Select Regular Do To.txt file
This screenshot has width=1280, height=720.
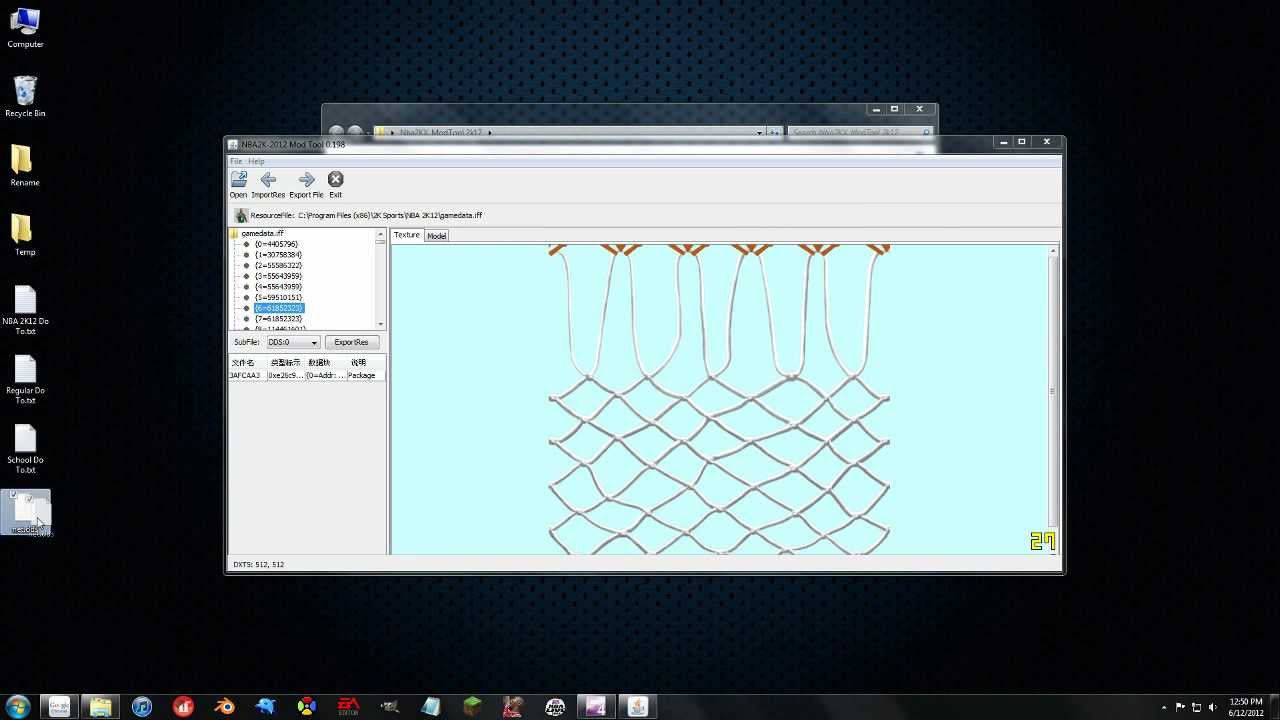(x=25, y=380)
